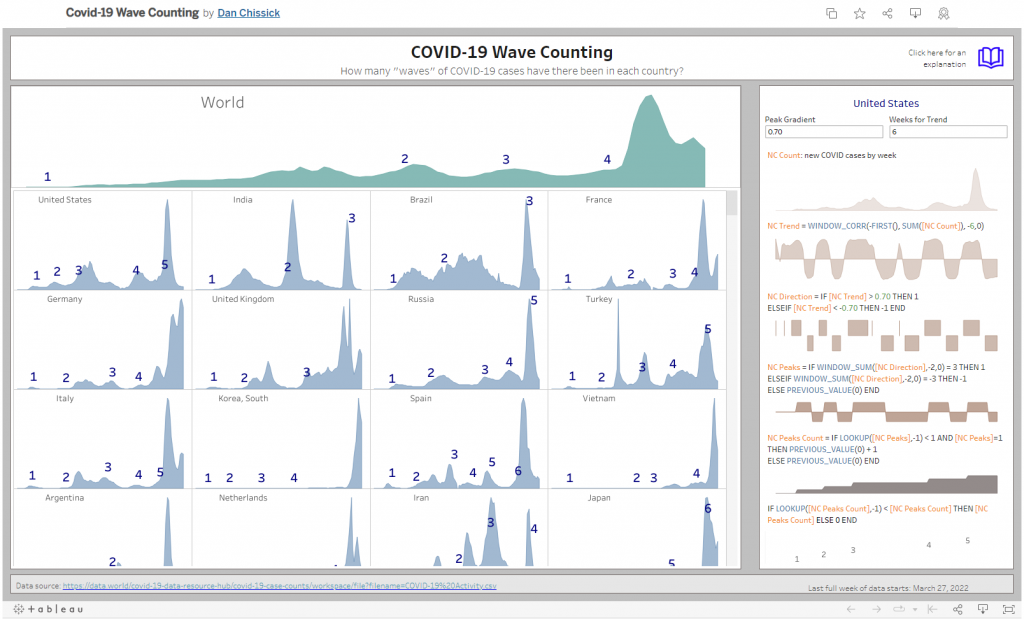Click the download icon in the top header
This screenshot has height=619, width=1024.
915,13
